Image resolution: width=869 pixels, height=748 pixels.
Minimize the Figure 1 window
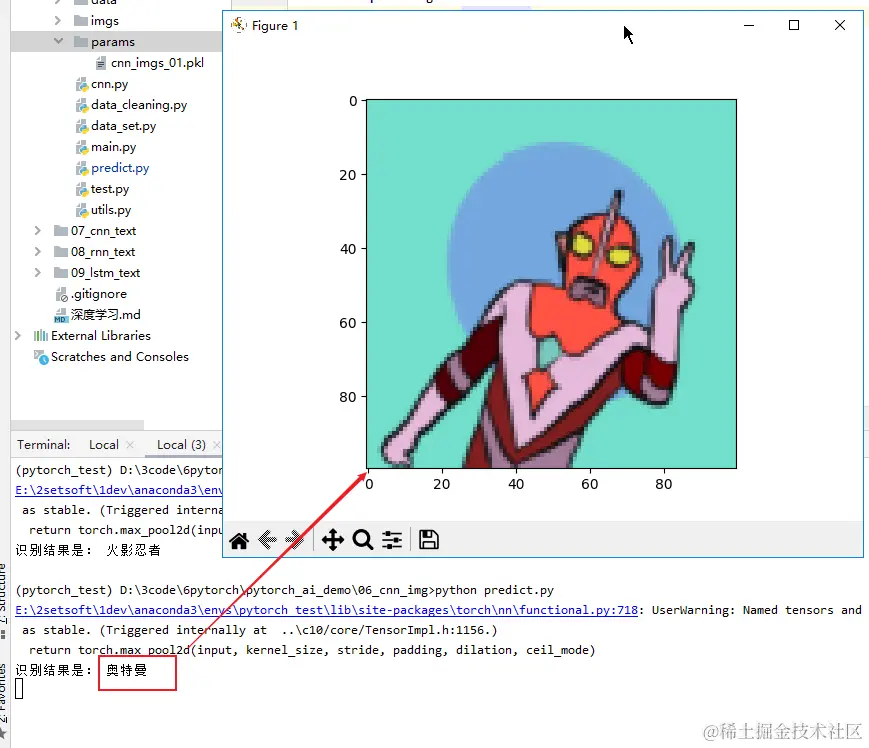point(749,25)
